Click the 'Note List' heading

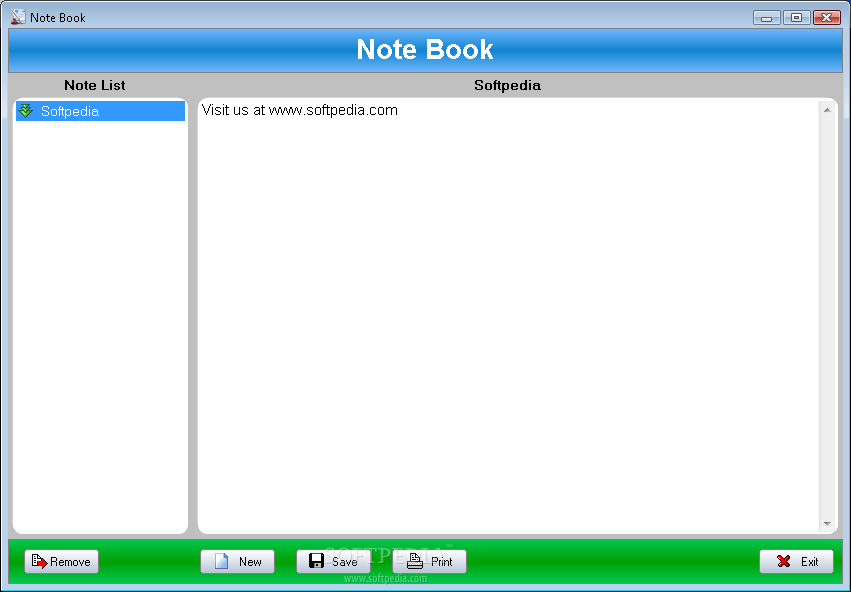pos(94,85)
